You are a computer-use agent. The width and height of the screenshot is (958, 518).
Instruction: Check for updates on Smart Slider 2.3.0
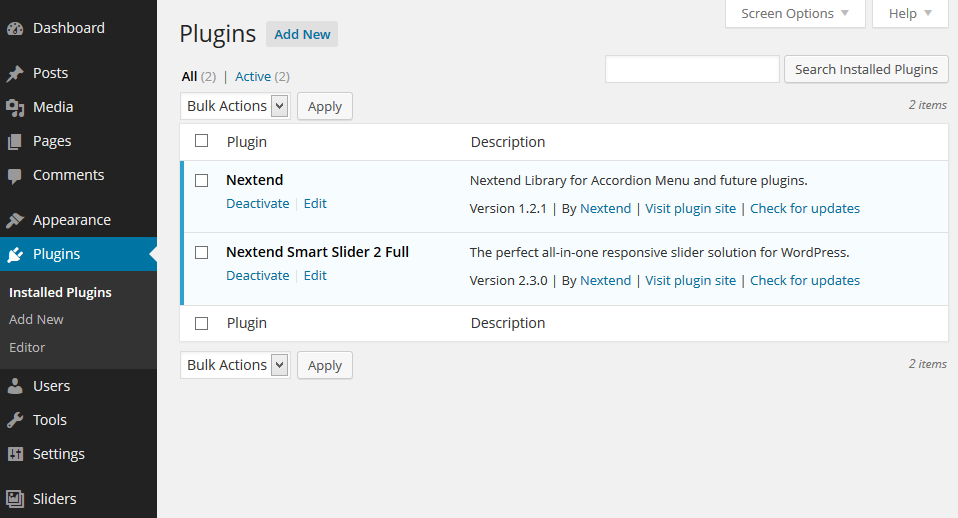click(805, 281)
